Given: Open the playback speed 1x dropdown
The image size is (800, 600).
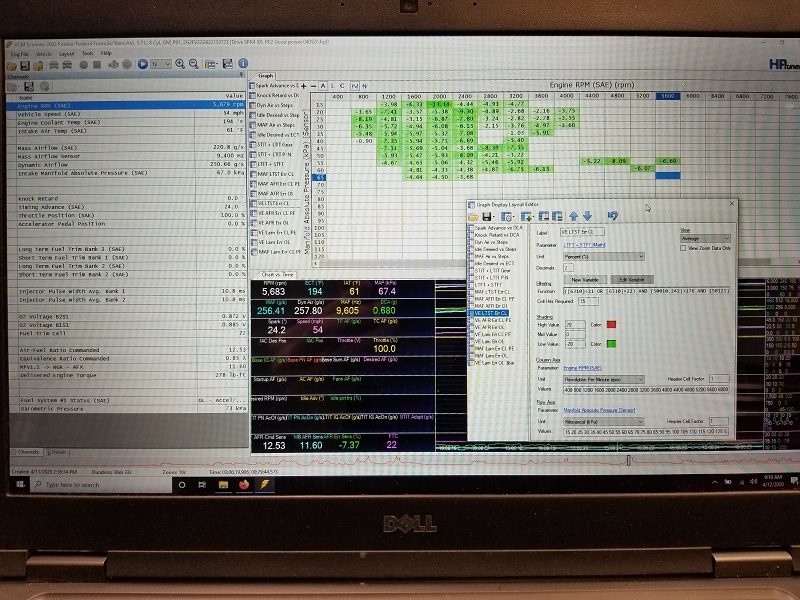Looking at the screenshot, I should tap(161, 64).
